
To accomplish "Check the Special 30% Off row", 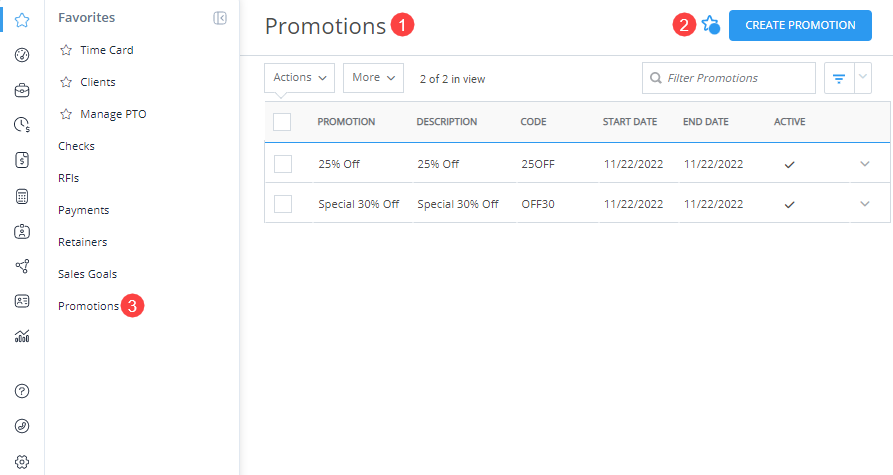I will (283, 204).
